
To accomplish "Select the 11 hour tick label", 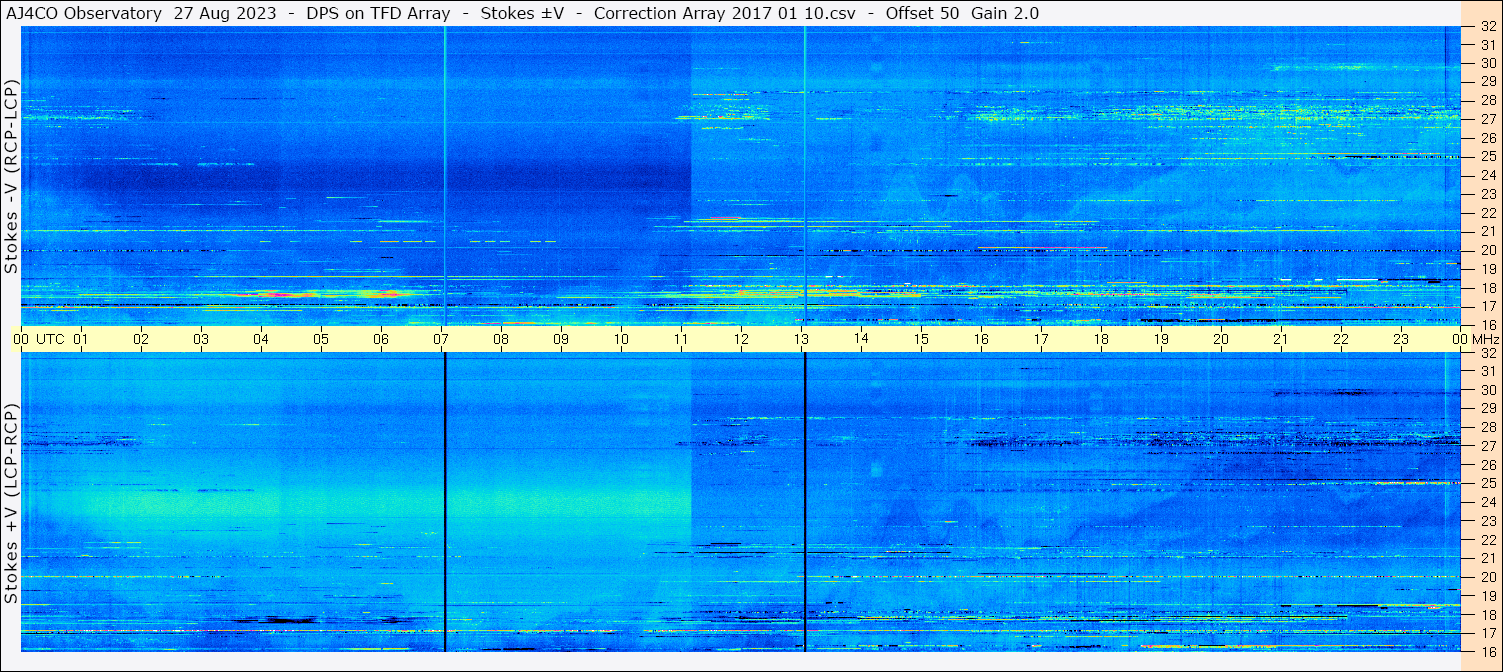I will tap(681, 339).
